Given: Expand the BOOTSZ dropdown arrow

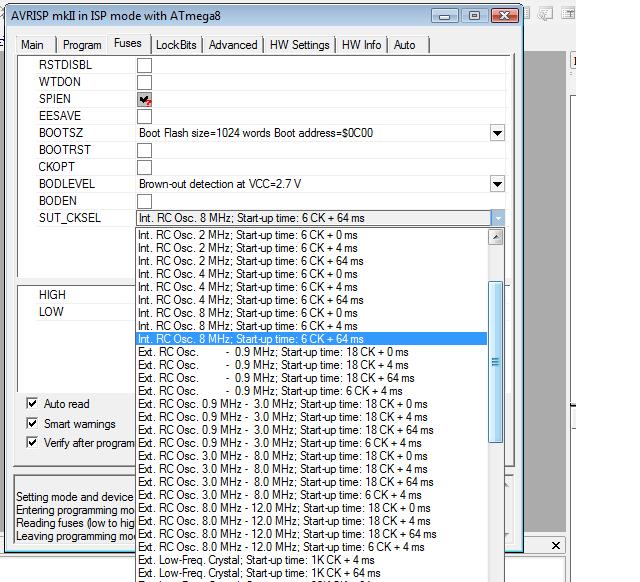Looking at the screenshot, I should pyautogui.click(x=497, y=133).
